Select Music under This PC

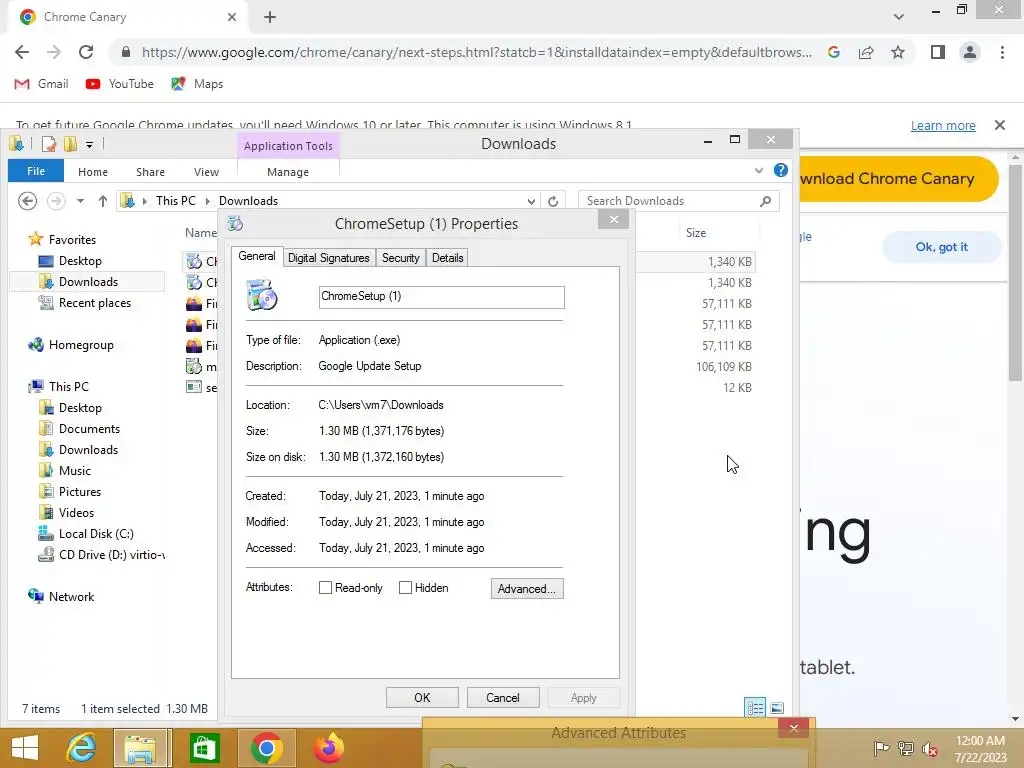pyautogui.click(x=74, y=470)
